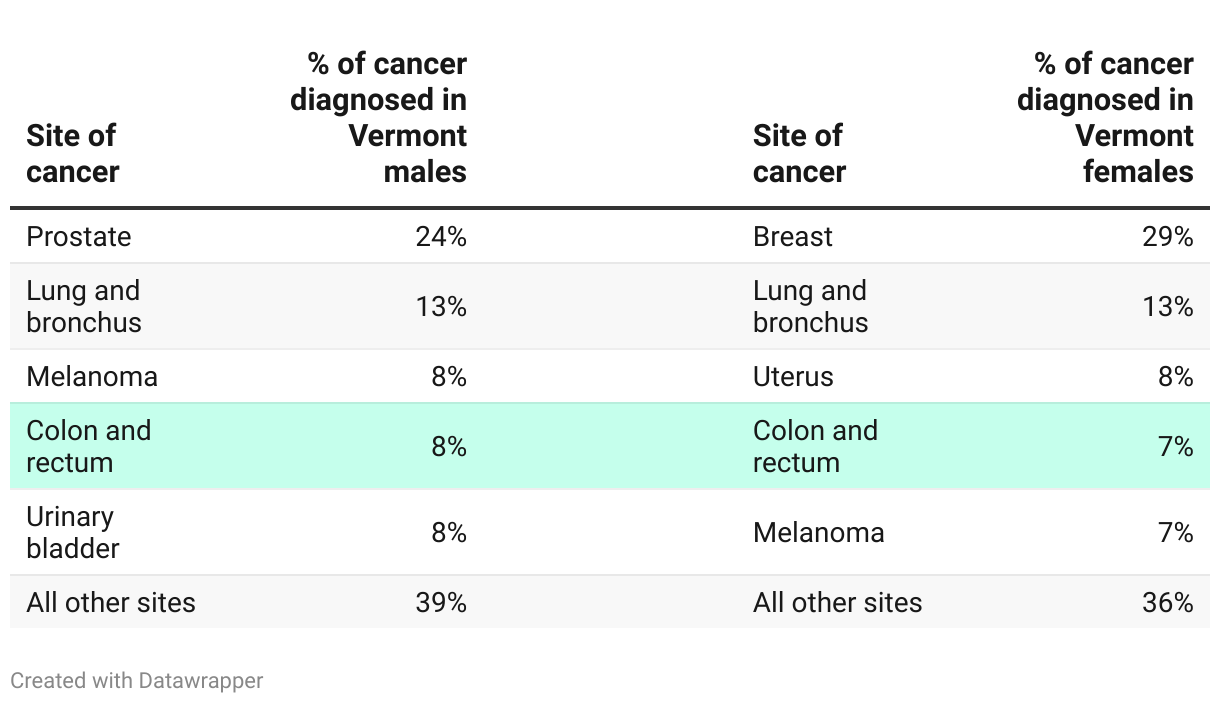Select the female 'Lung and bronchus' cell
Screen dimensions: 1220x704
pos(811,306)
